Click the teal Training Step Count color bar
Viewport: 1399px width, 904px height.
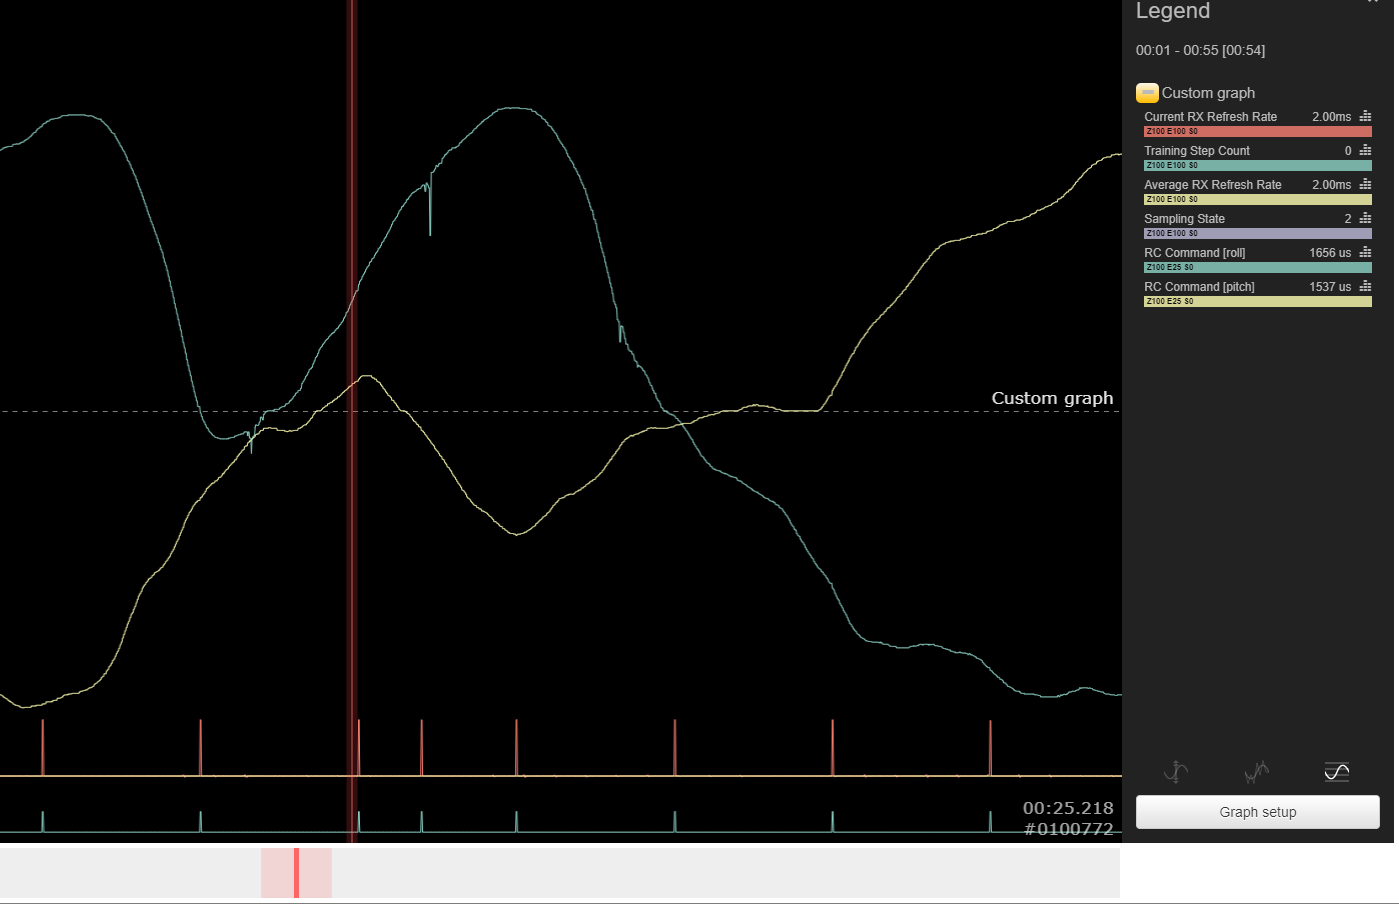click(x=1258, y=165)
